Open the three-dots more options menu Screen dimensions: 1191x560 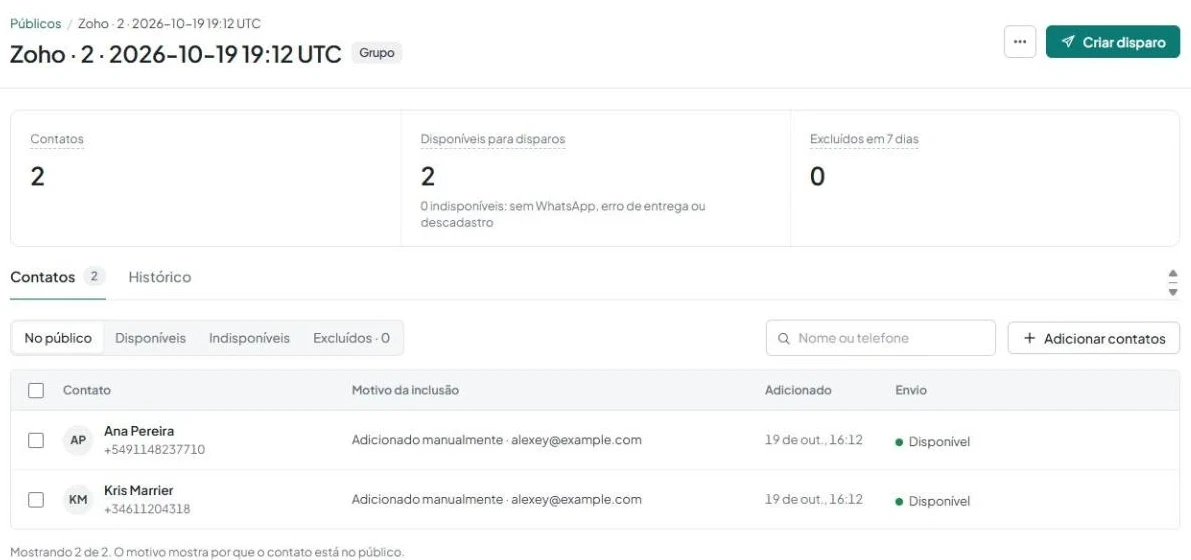(1019, 42)
